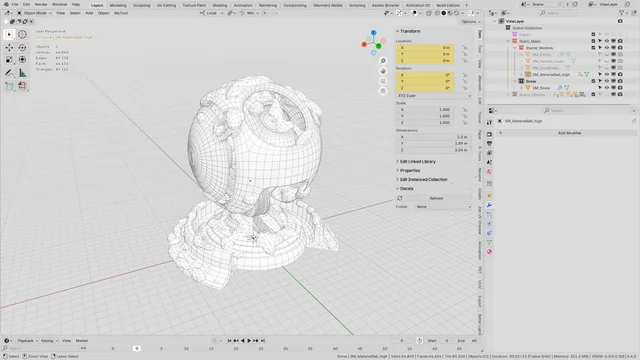Click the viewport zoom magnifier icon
The image size is (640, 360).
click(x=383, y=61)
